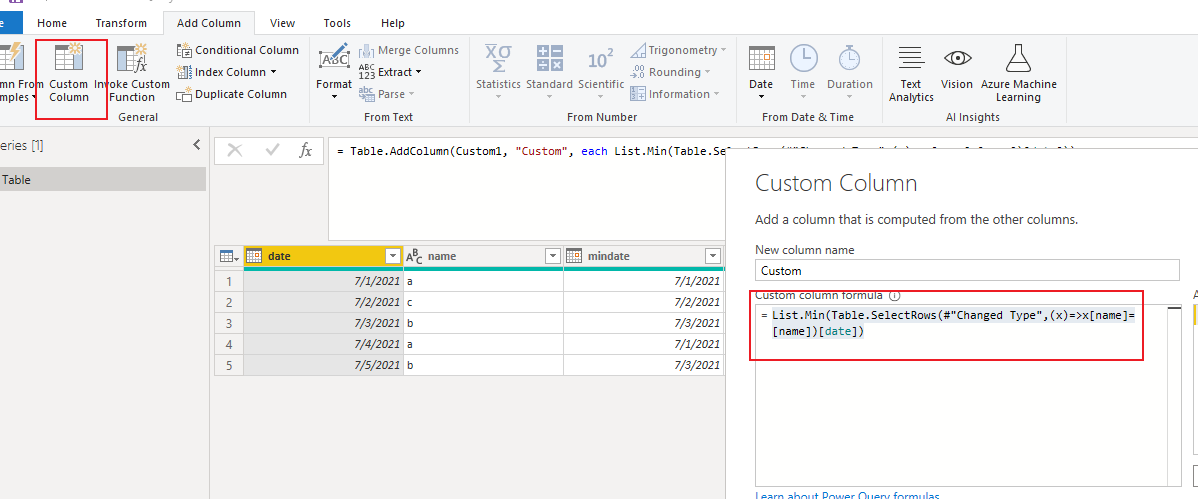
Task: Add a Conditional Column
Action: point(238,50)
